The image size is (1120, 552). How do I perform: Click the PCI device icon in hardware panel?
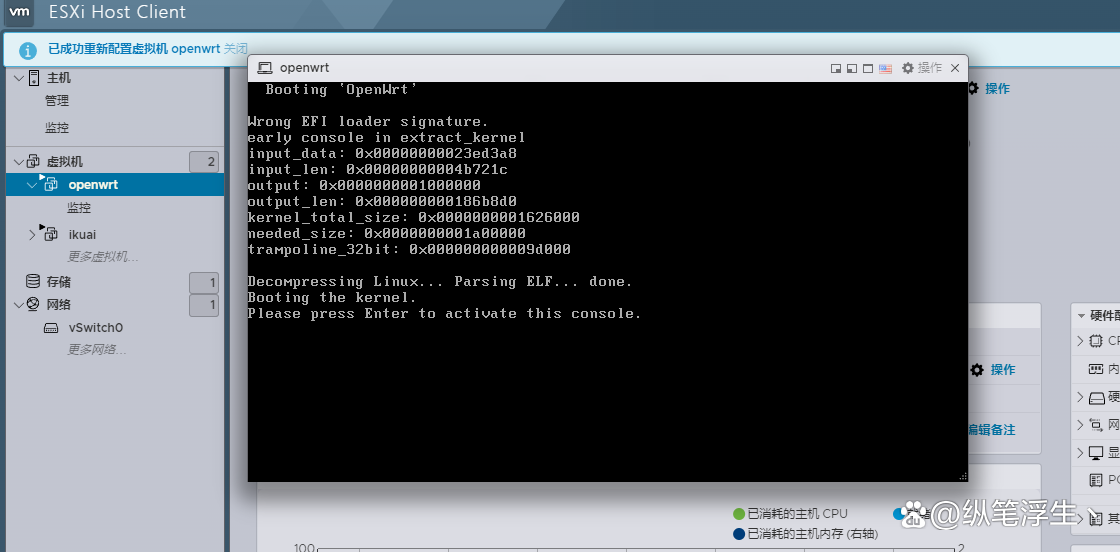[1096, 480]
